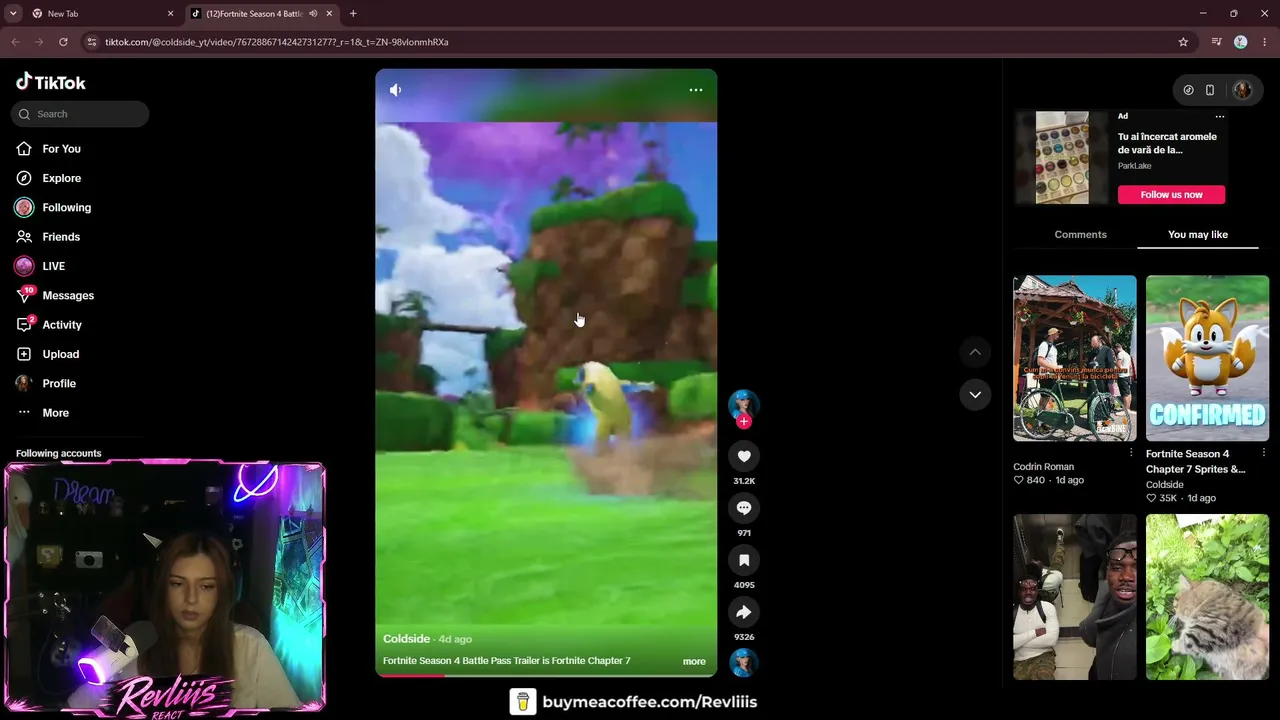The height and width of the screenshot is (720, 1280).
Task: Click the TikTok coins icon in header
Action: coord(1188,90)
